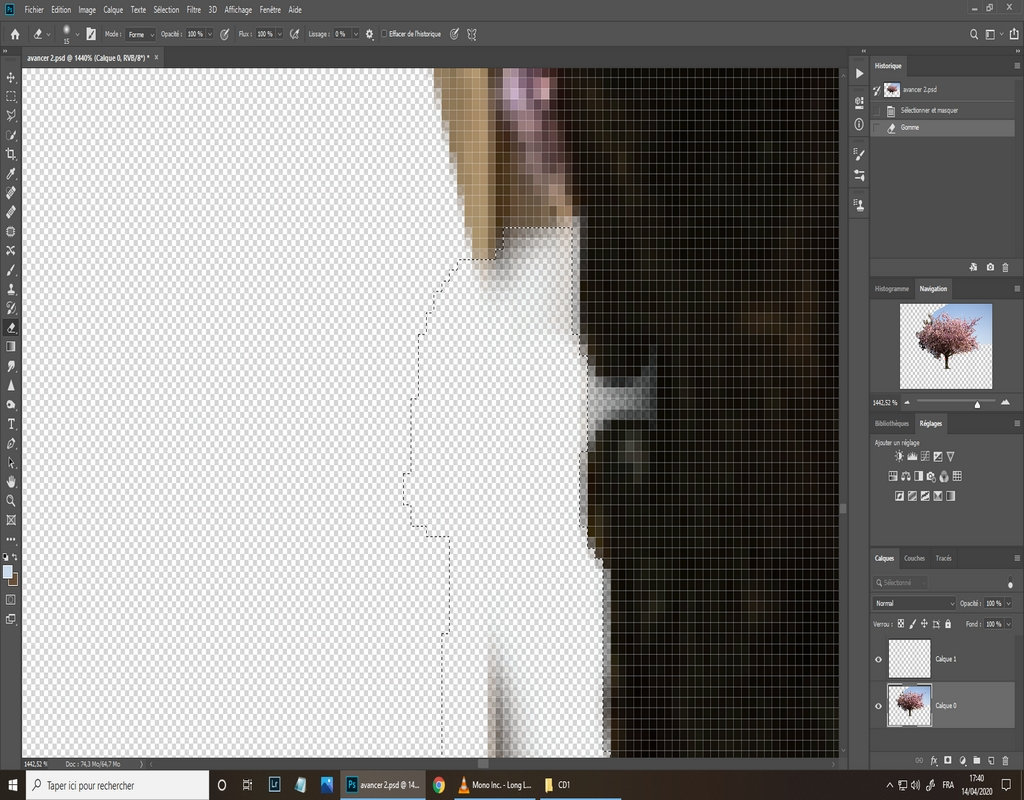Select the Gomme history state
1024x800 pixels.
[942, 128]
